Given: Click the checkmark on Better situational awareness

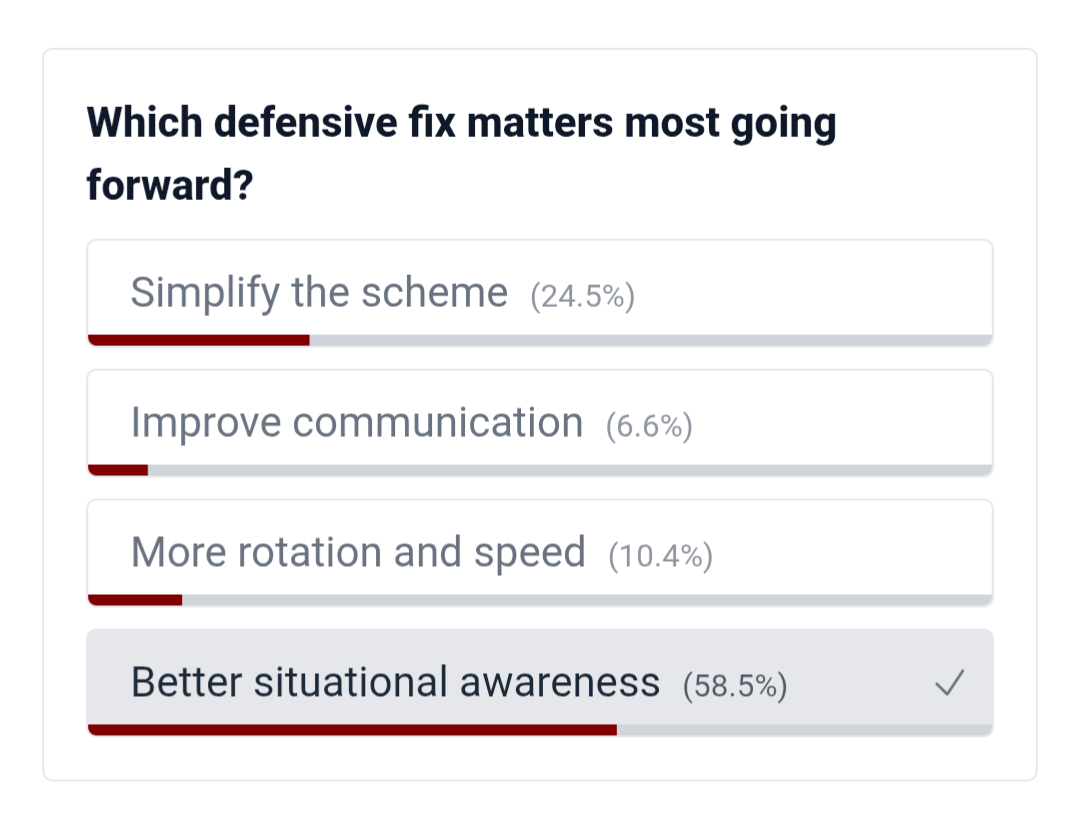Looking at the screenshot, I should tap(949, 684).
